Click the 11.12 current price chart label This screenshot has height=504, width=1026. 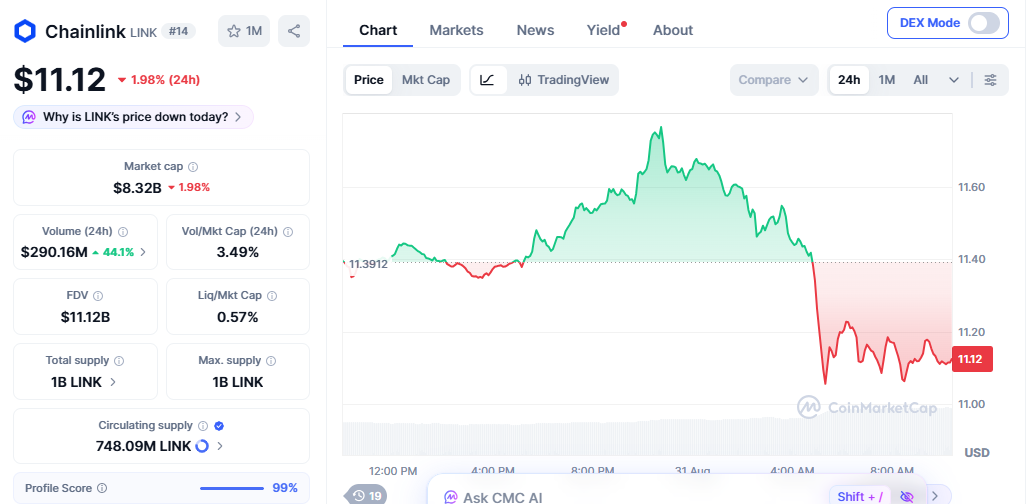point(972,359)
